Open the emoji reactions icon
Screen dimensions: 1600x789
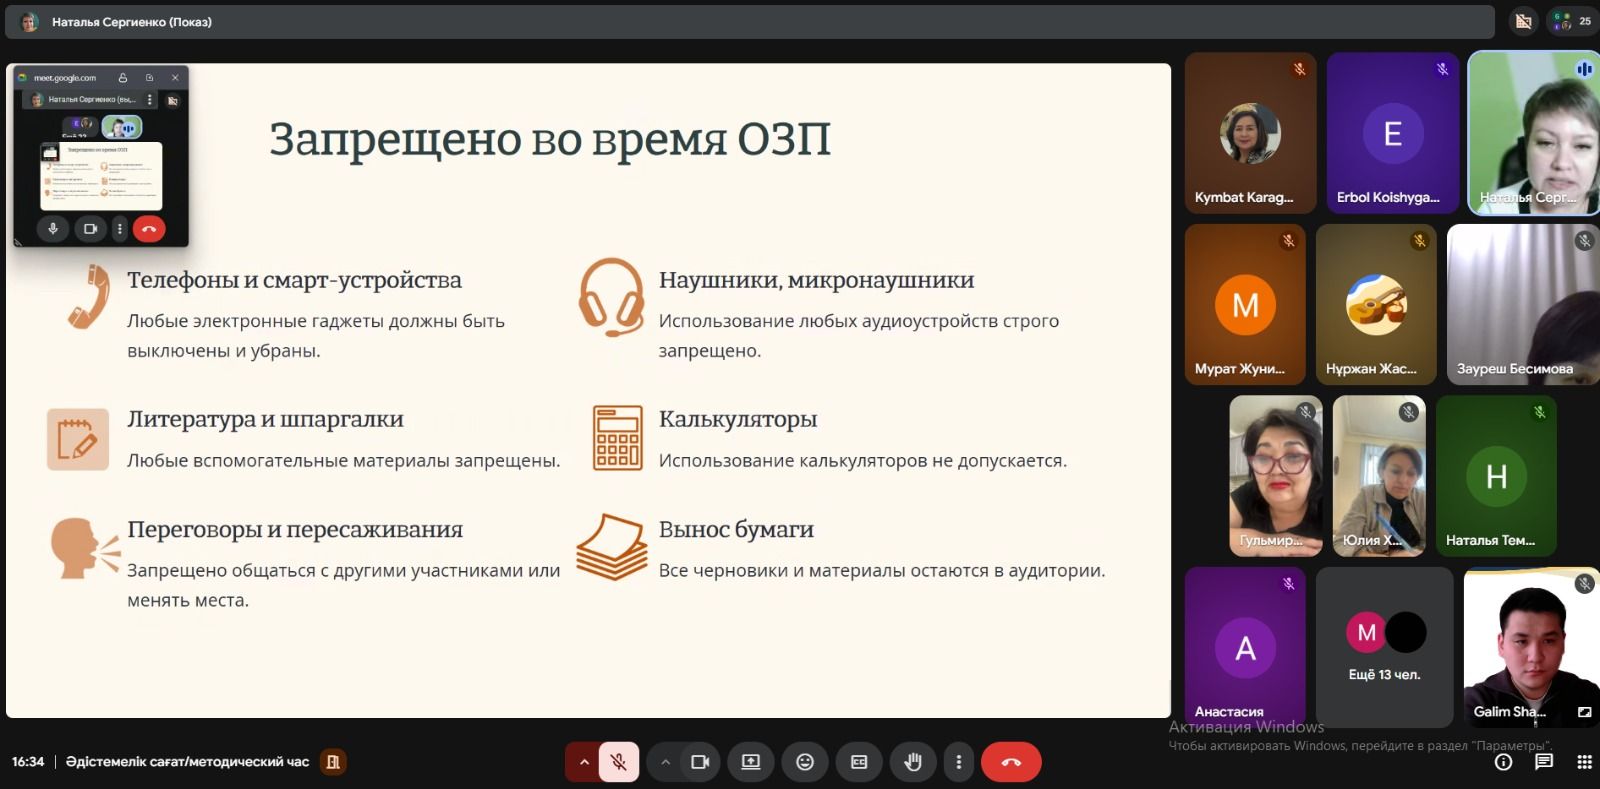tap(805, 762)
